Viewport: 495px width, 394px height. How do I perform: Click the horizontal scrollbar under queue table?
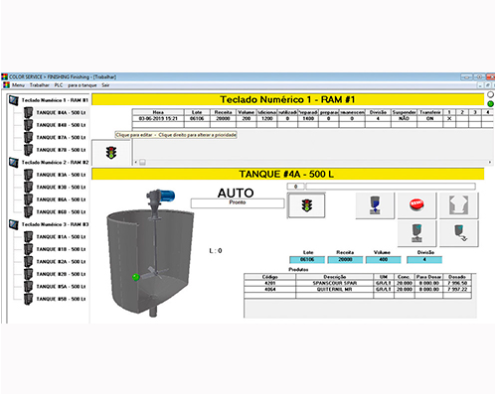[313, 162]
